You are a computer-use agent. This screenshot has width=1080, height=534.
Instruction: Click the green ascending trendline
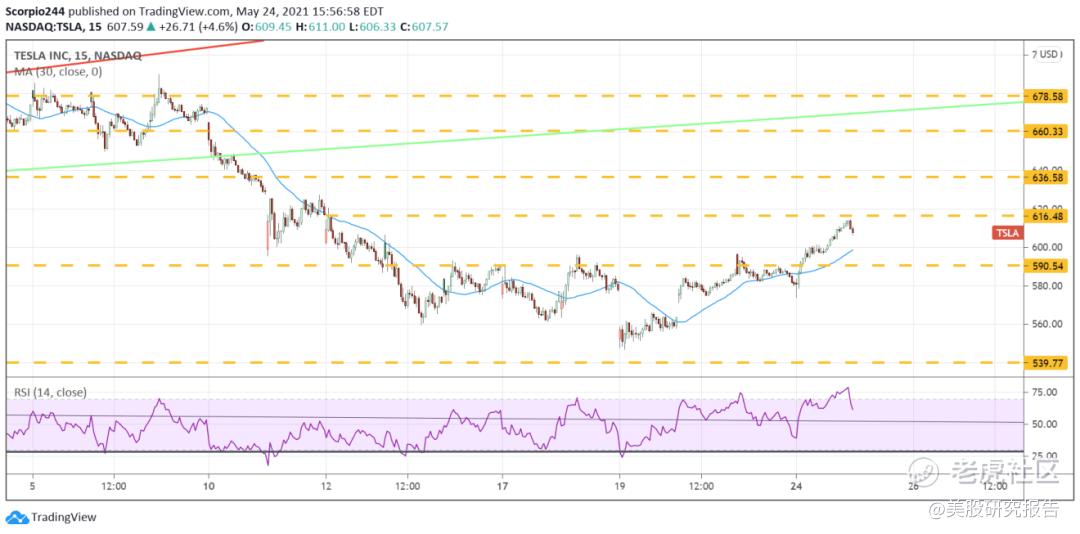513,136
